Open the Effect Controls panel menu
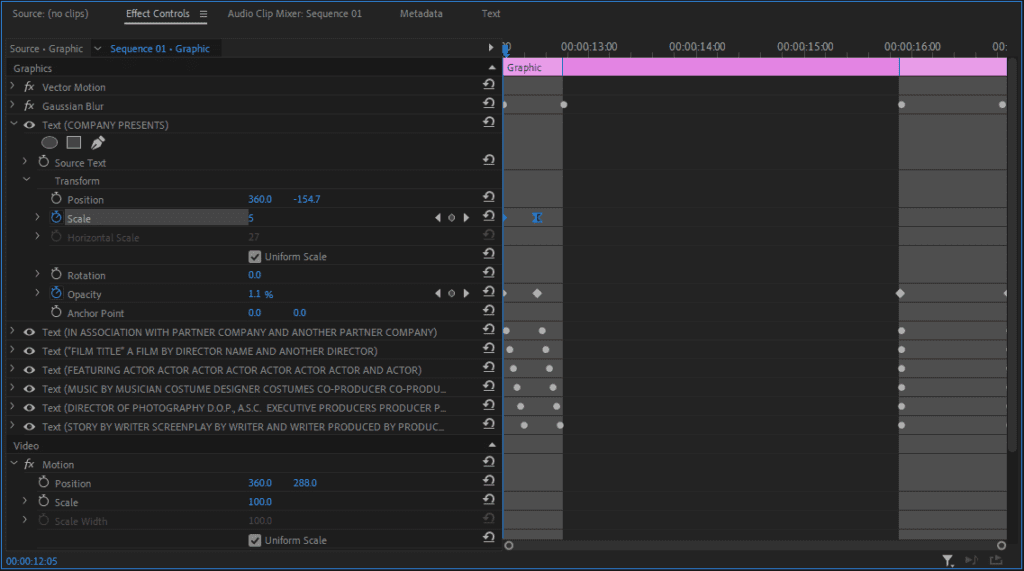This screenshot has height=571, width=1024. click(x=203, y=14)
